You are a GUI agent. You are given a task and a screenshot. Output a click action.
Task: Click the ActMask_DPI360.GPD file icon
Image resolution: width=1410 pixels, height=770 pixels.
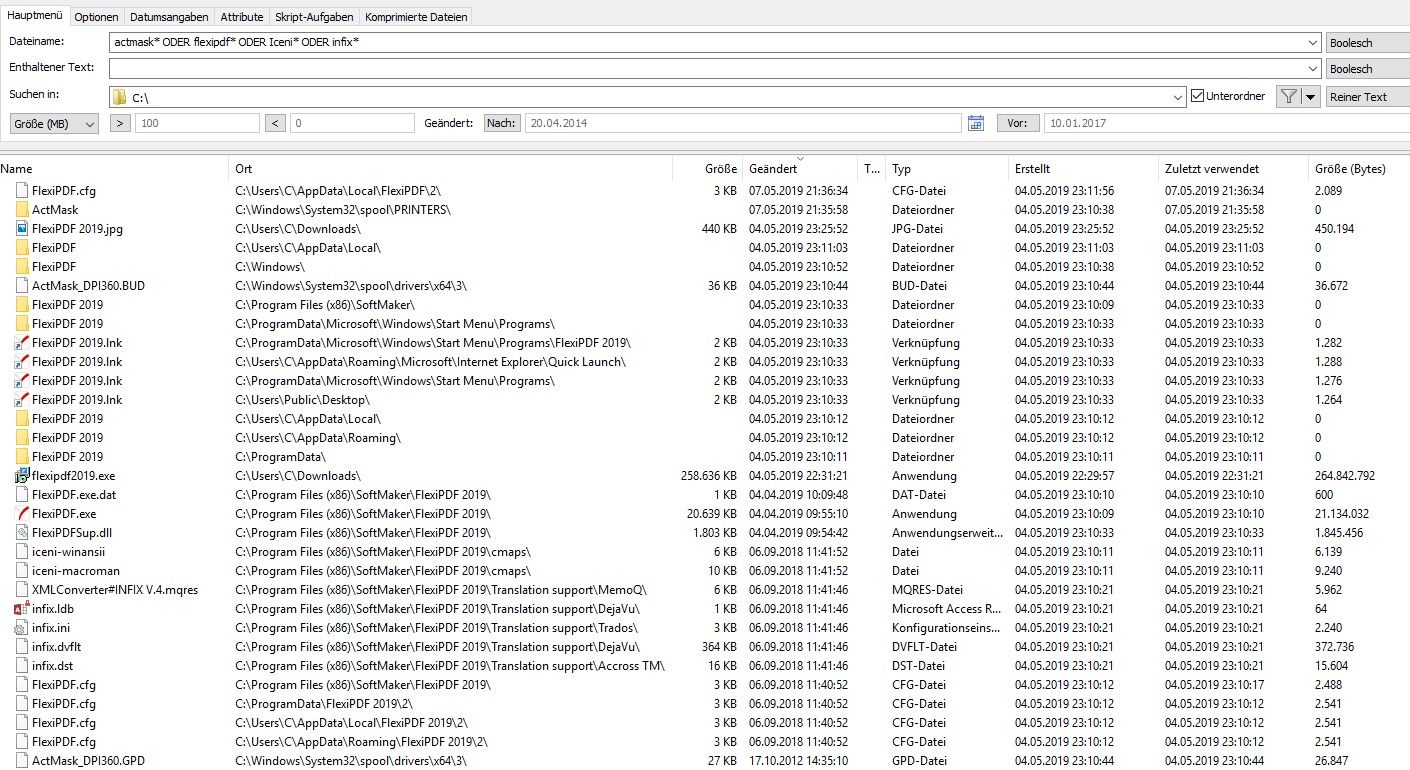pos(22,761)
